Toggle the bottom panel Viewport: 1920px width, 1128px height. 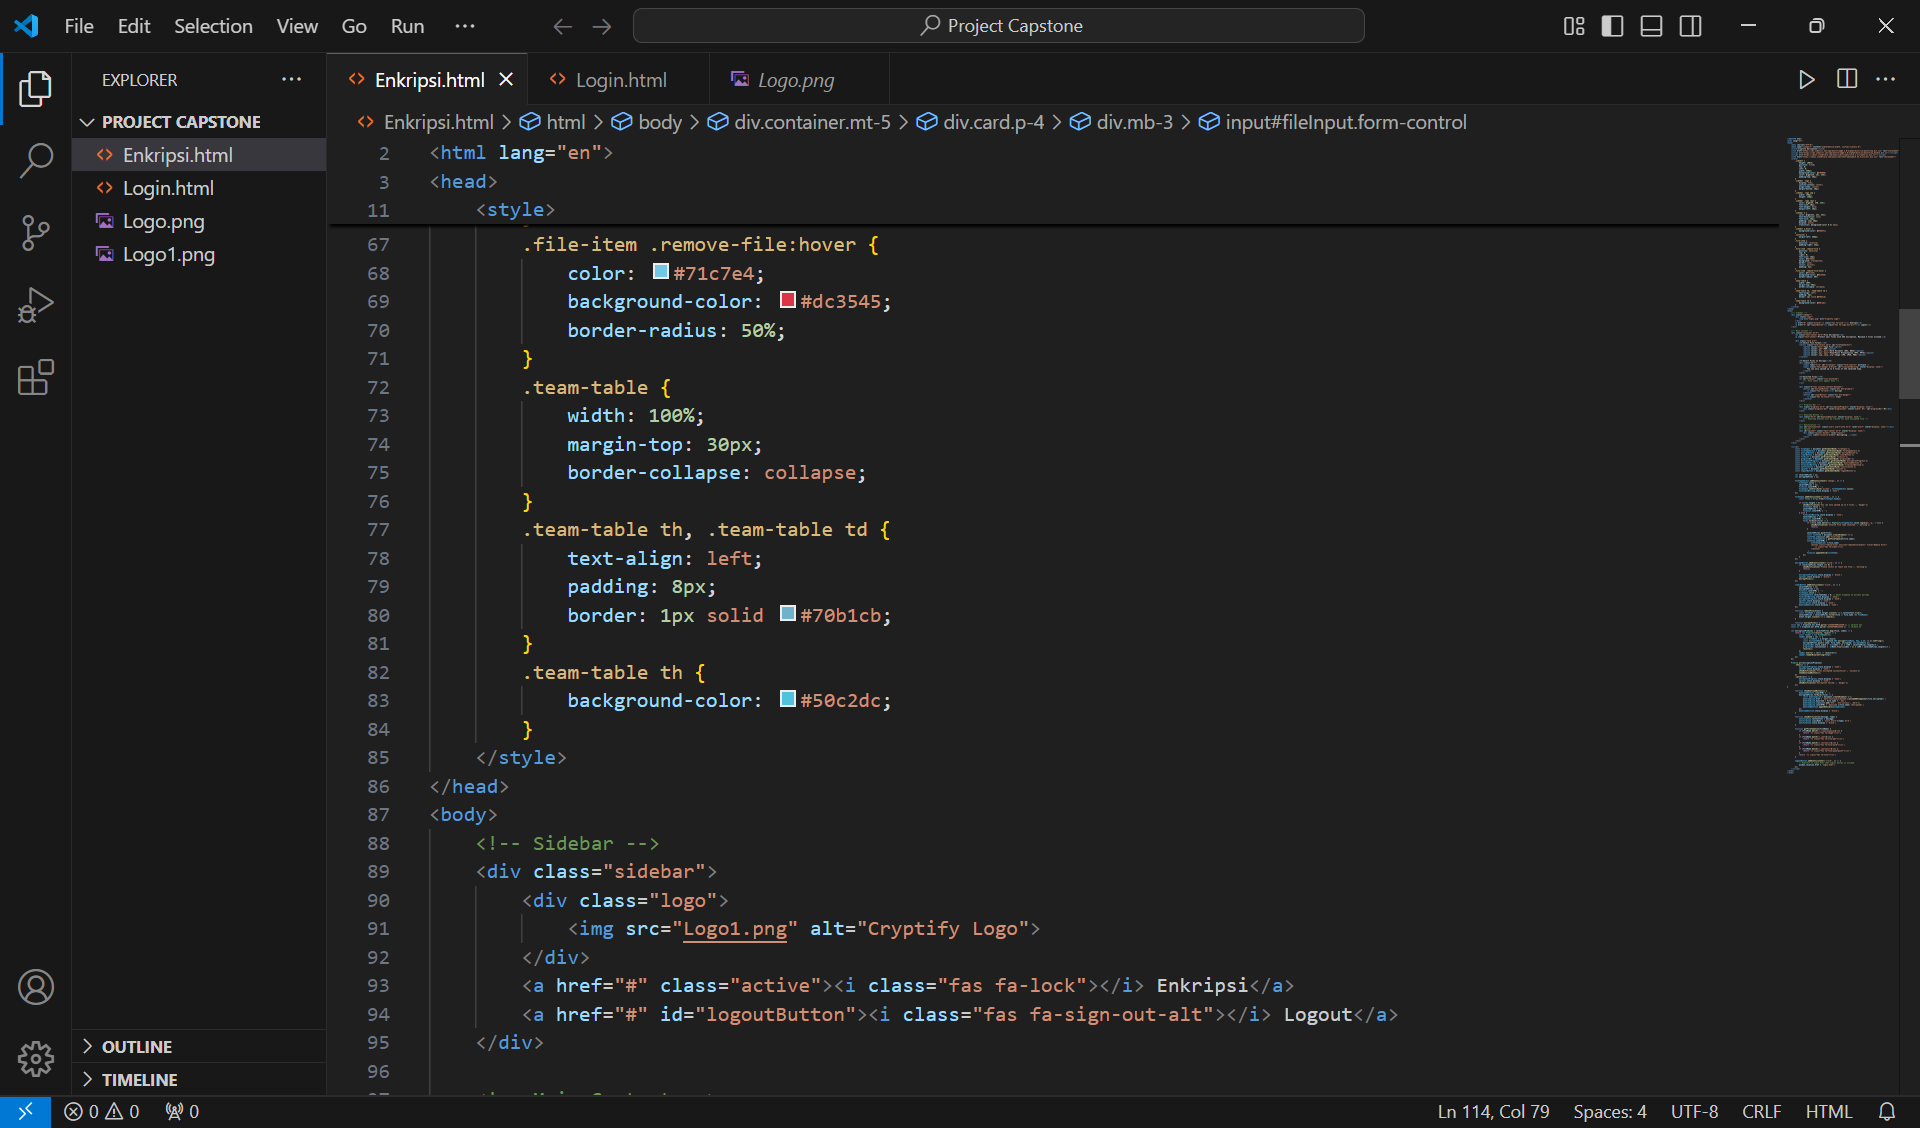point(1652,26)
